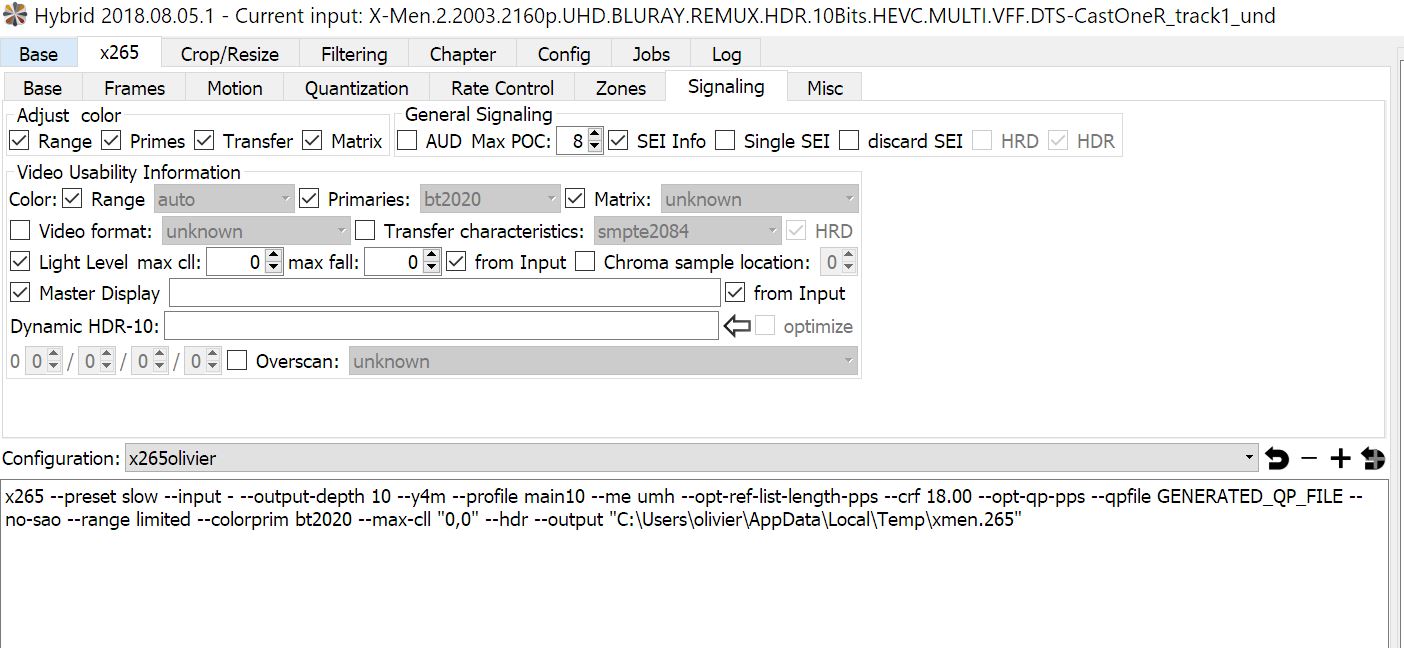1404x648 pixels.
Task: Enable the Transfer characteristics checkbox
Action: pyautogui.click(x=366, y=231)
